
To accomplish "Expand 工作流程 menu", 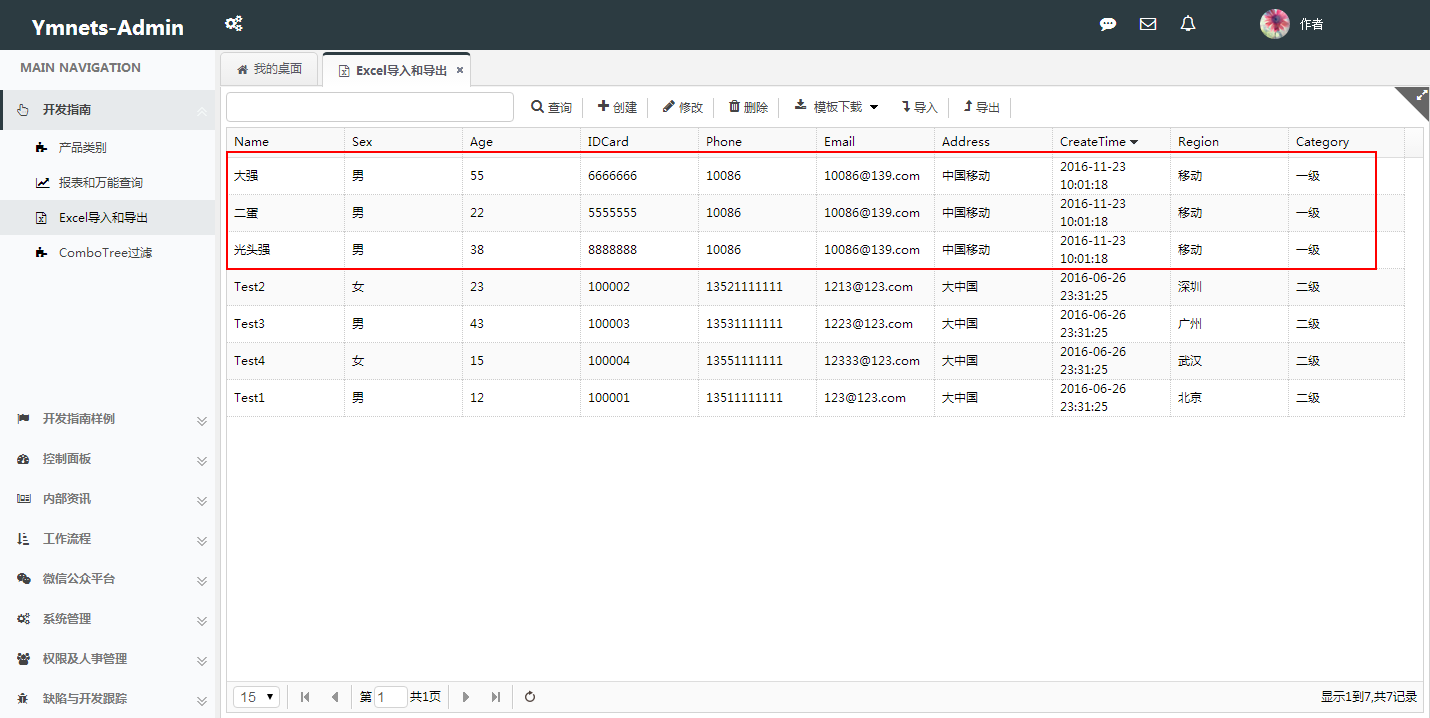I will pyautogui.click(x=108, y=539).
